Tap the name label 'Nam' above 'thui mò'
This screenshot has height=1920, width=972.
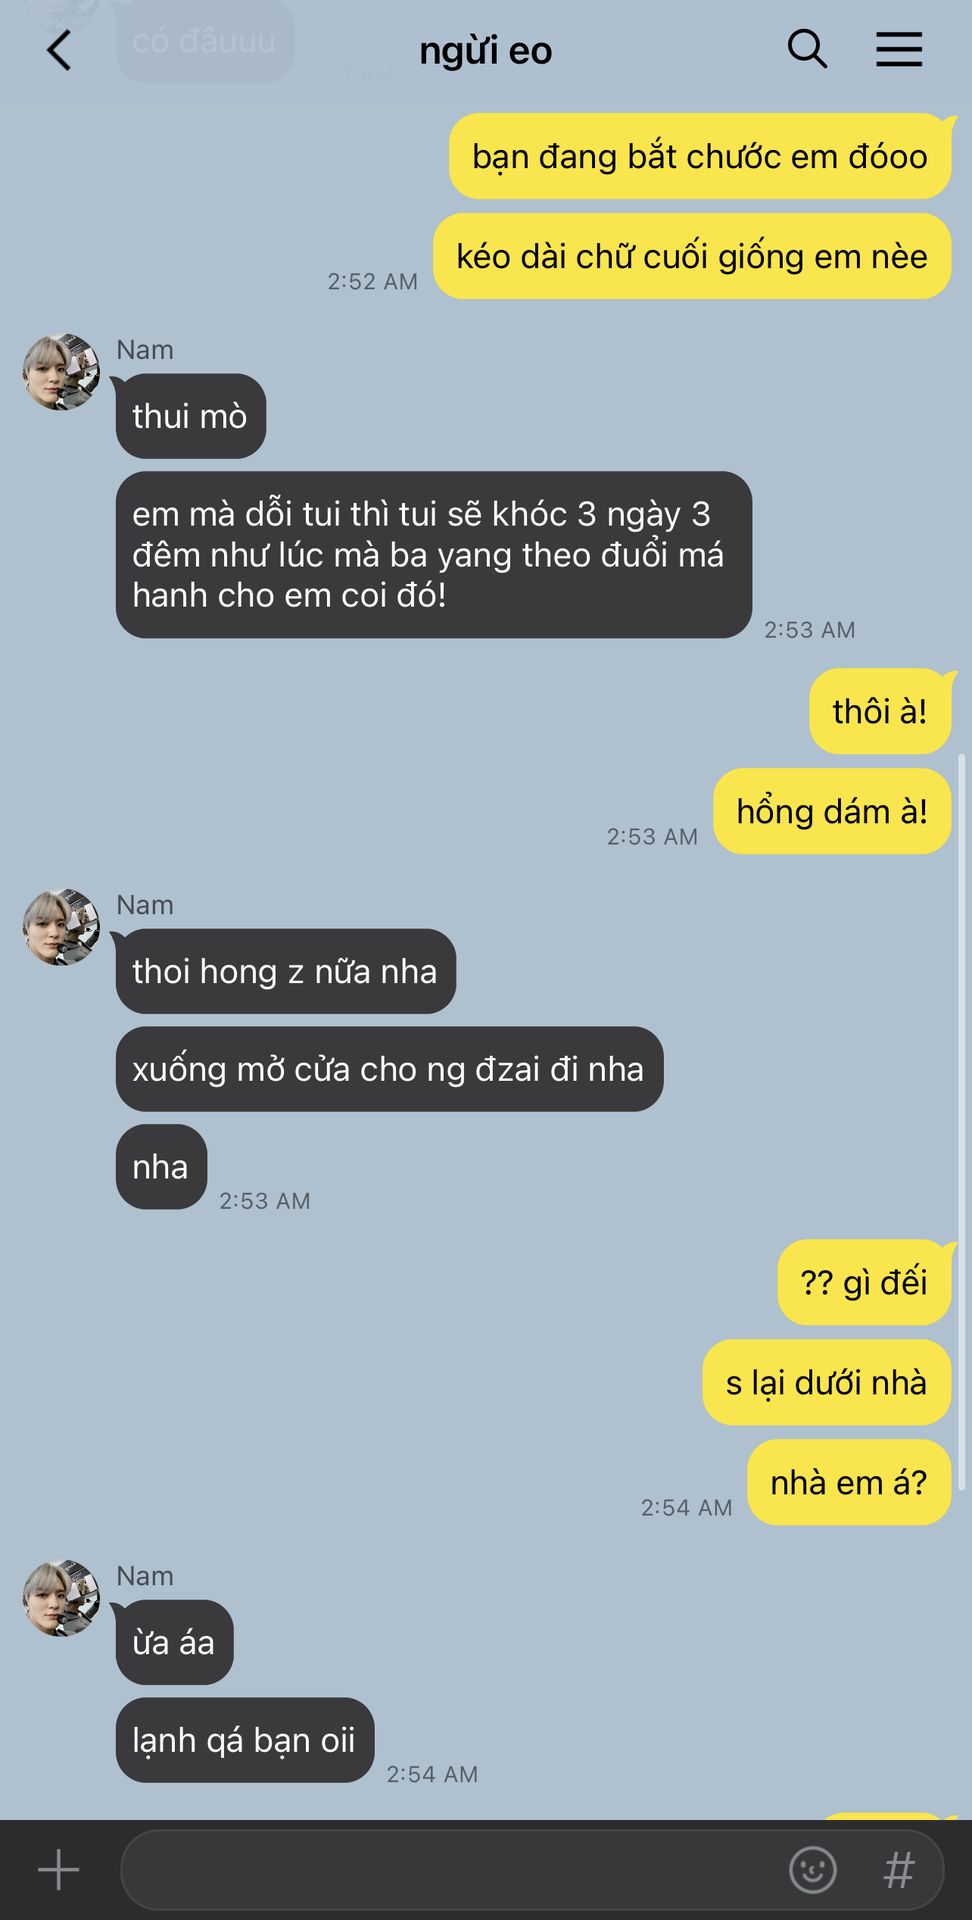[145, 350]
